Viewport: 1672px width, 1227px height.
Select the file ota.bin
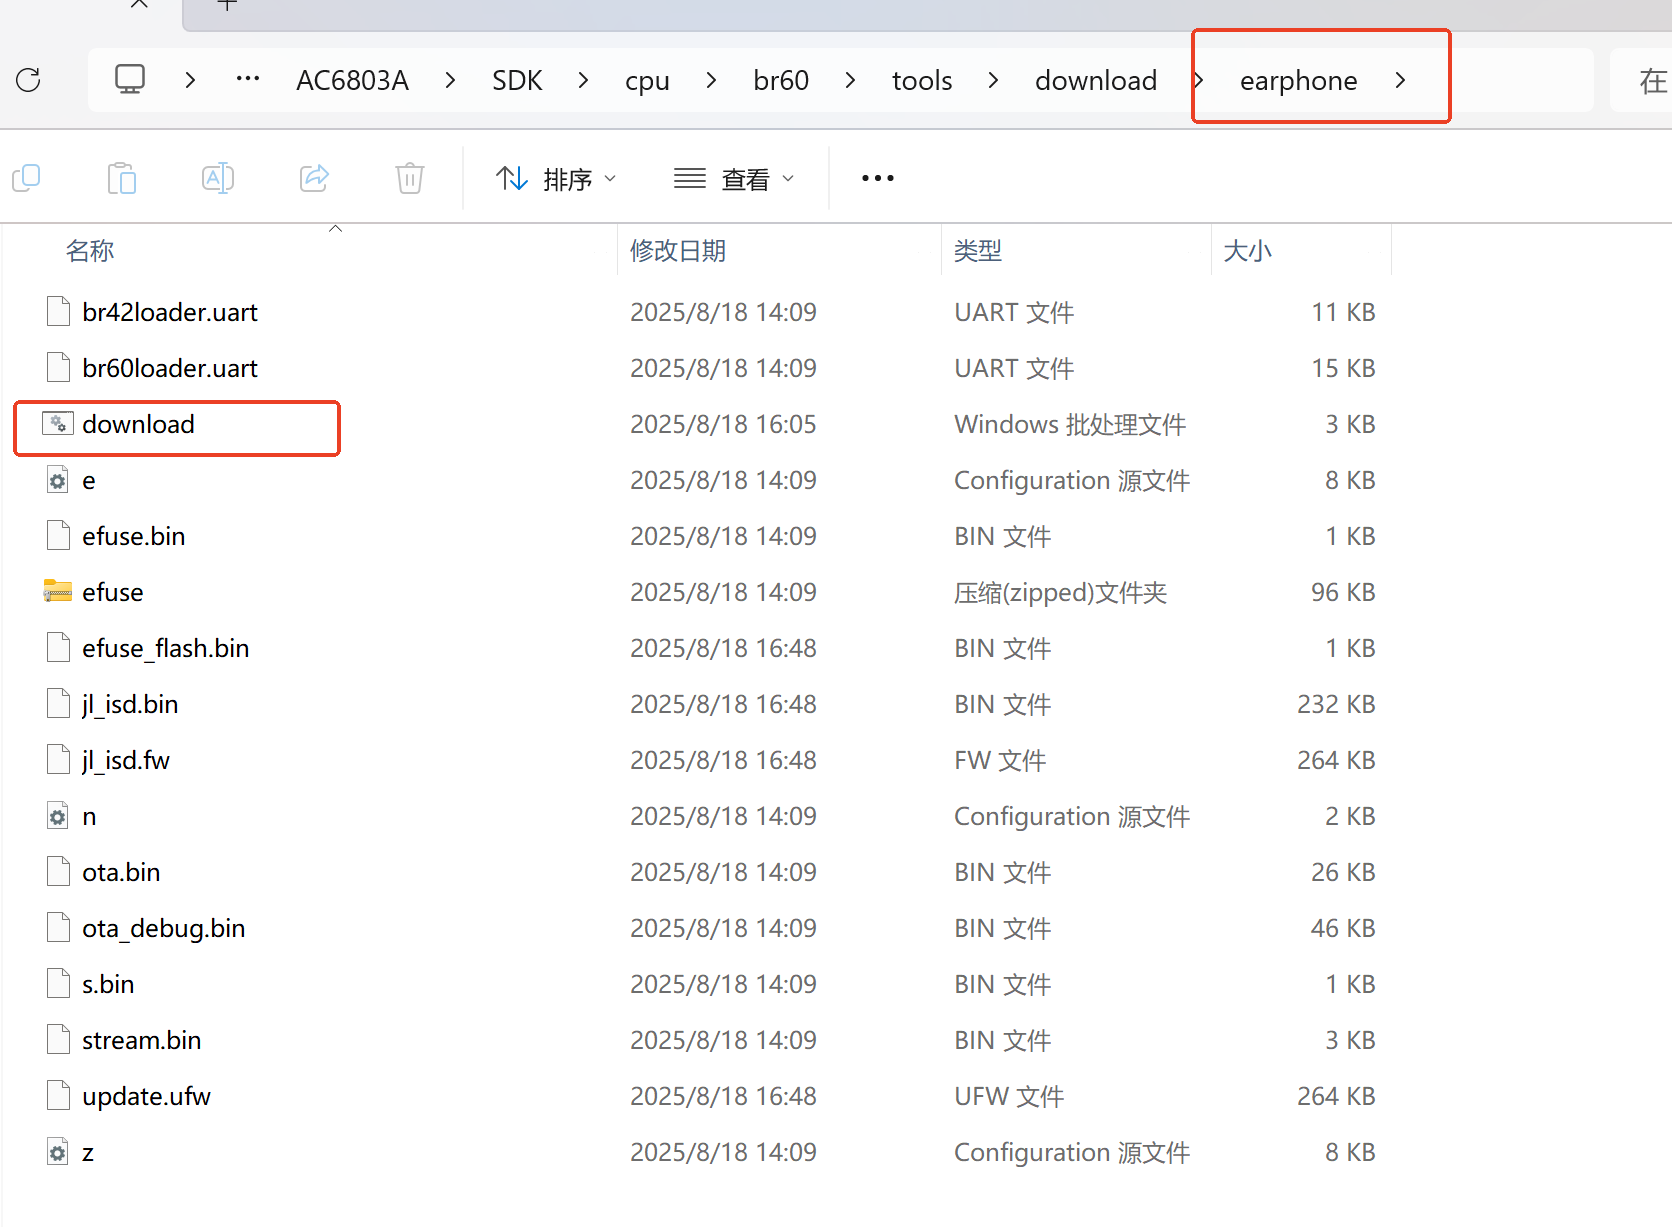click(x=121, y=872)
